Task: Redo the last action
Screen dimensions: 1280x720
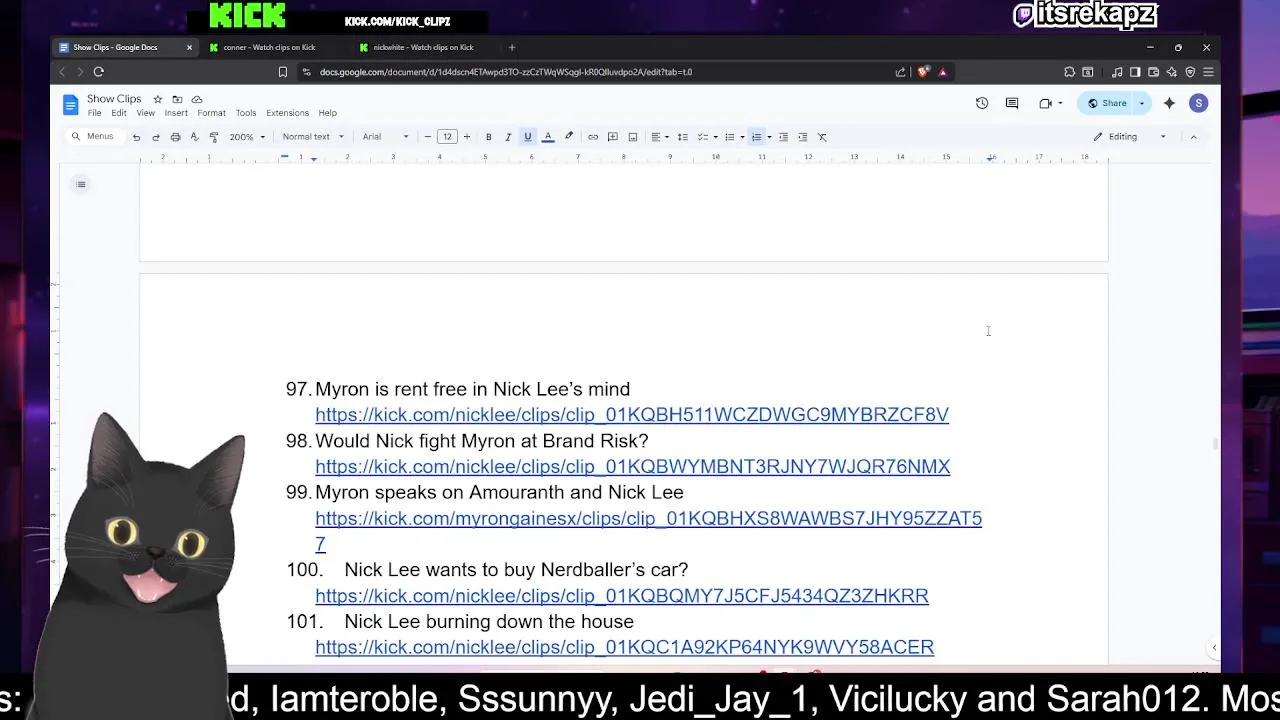Action: click(156, 137)
